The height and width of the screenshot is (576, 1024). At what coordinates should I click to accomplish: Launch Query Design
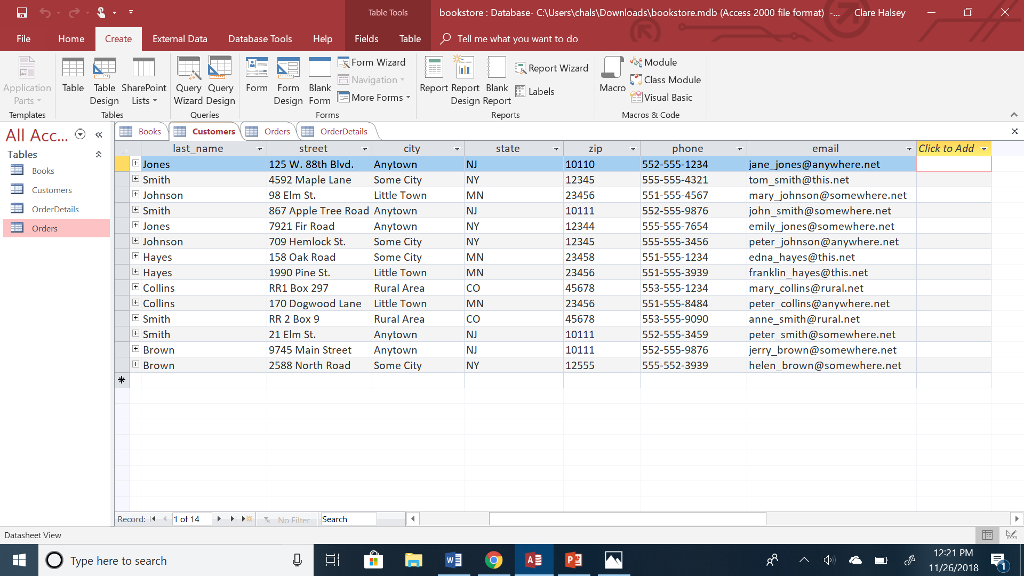(x=220, y=80)
